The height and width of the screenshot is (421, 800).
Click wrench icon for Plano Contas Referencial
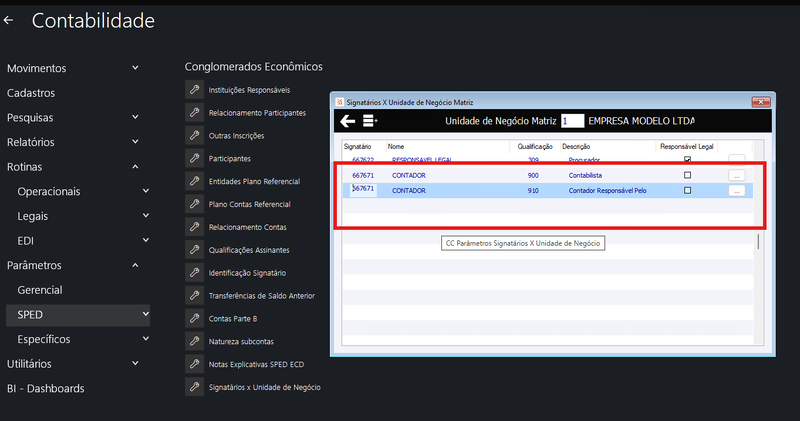(194, 204)
